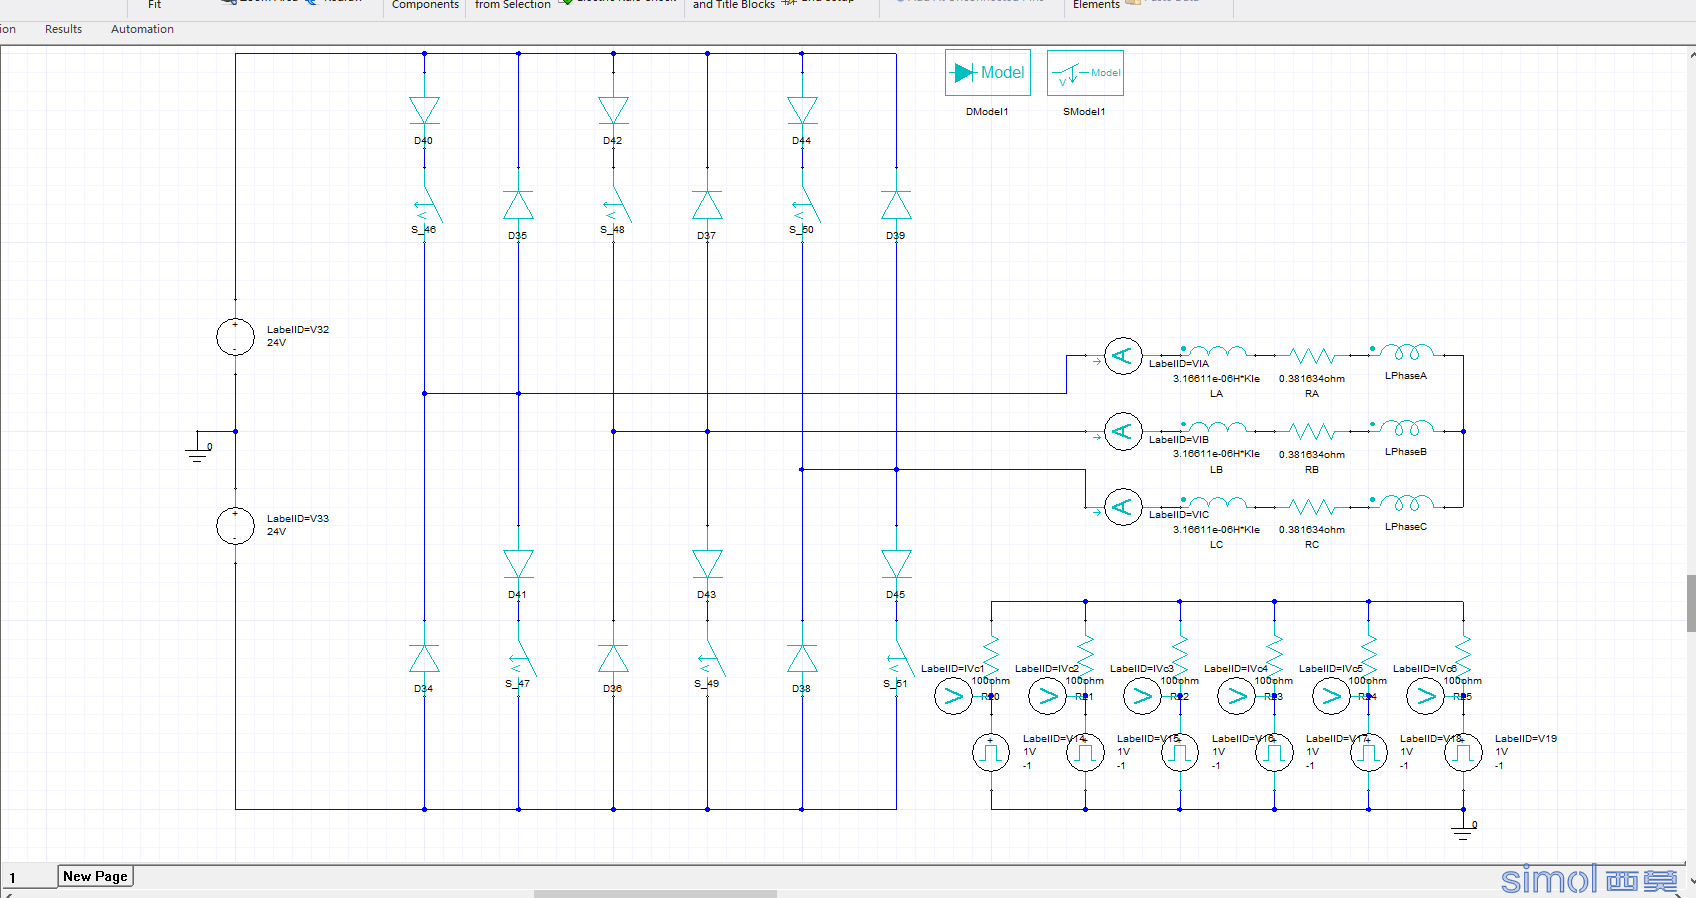Image resolution: width=1696 pixels, height=898 pixels.
Task: Click the LabelID=VIA text label
Action: tap(1178, 364)
